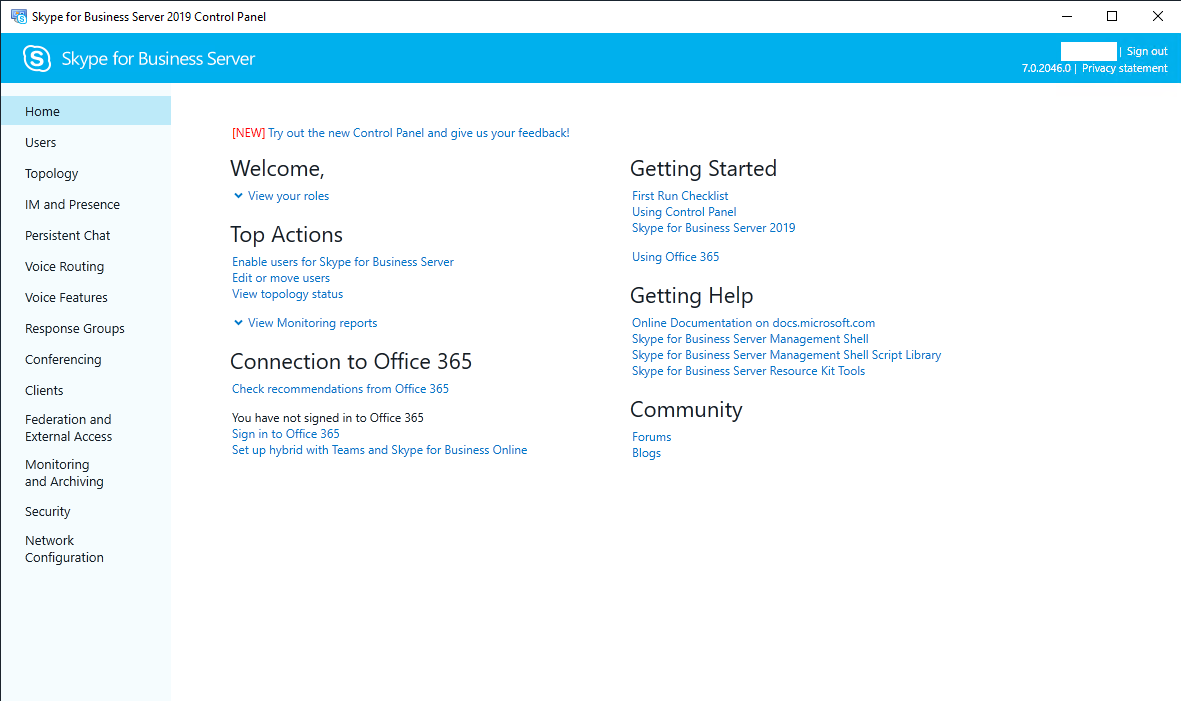Open Online Documentation on docs.microsoft.com
Viewport: 1181px width, 701px height.
click(753, 323)
